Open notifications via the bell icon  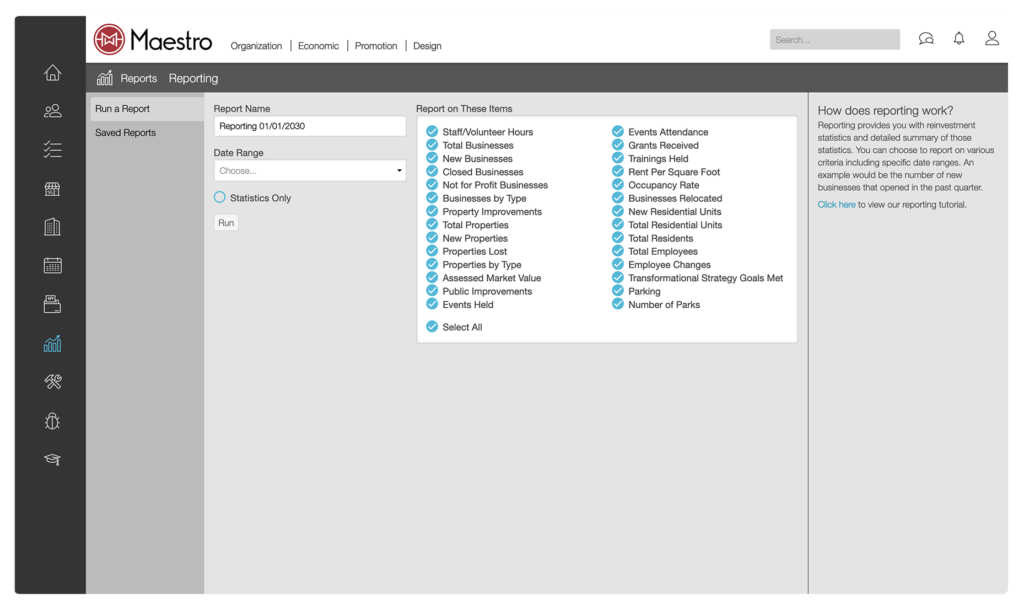[958, 38]
